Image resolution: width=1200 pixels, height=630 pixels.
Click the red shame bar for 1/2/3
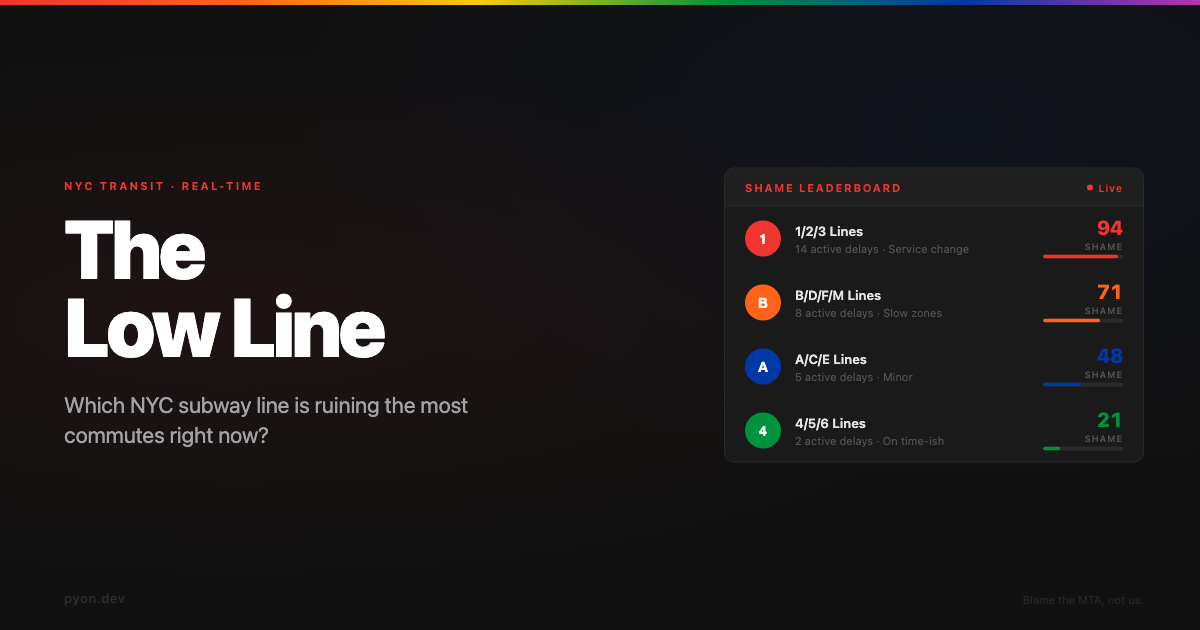[1081, 257]
